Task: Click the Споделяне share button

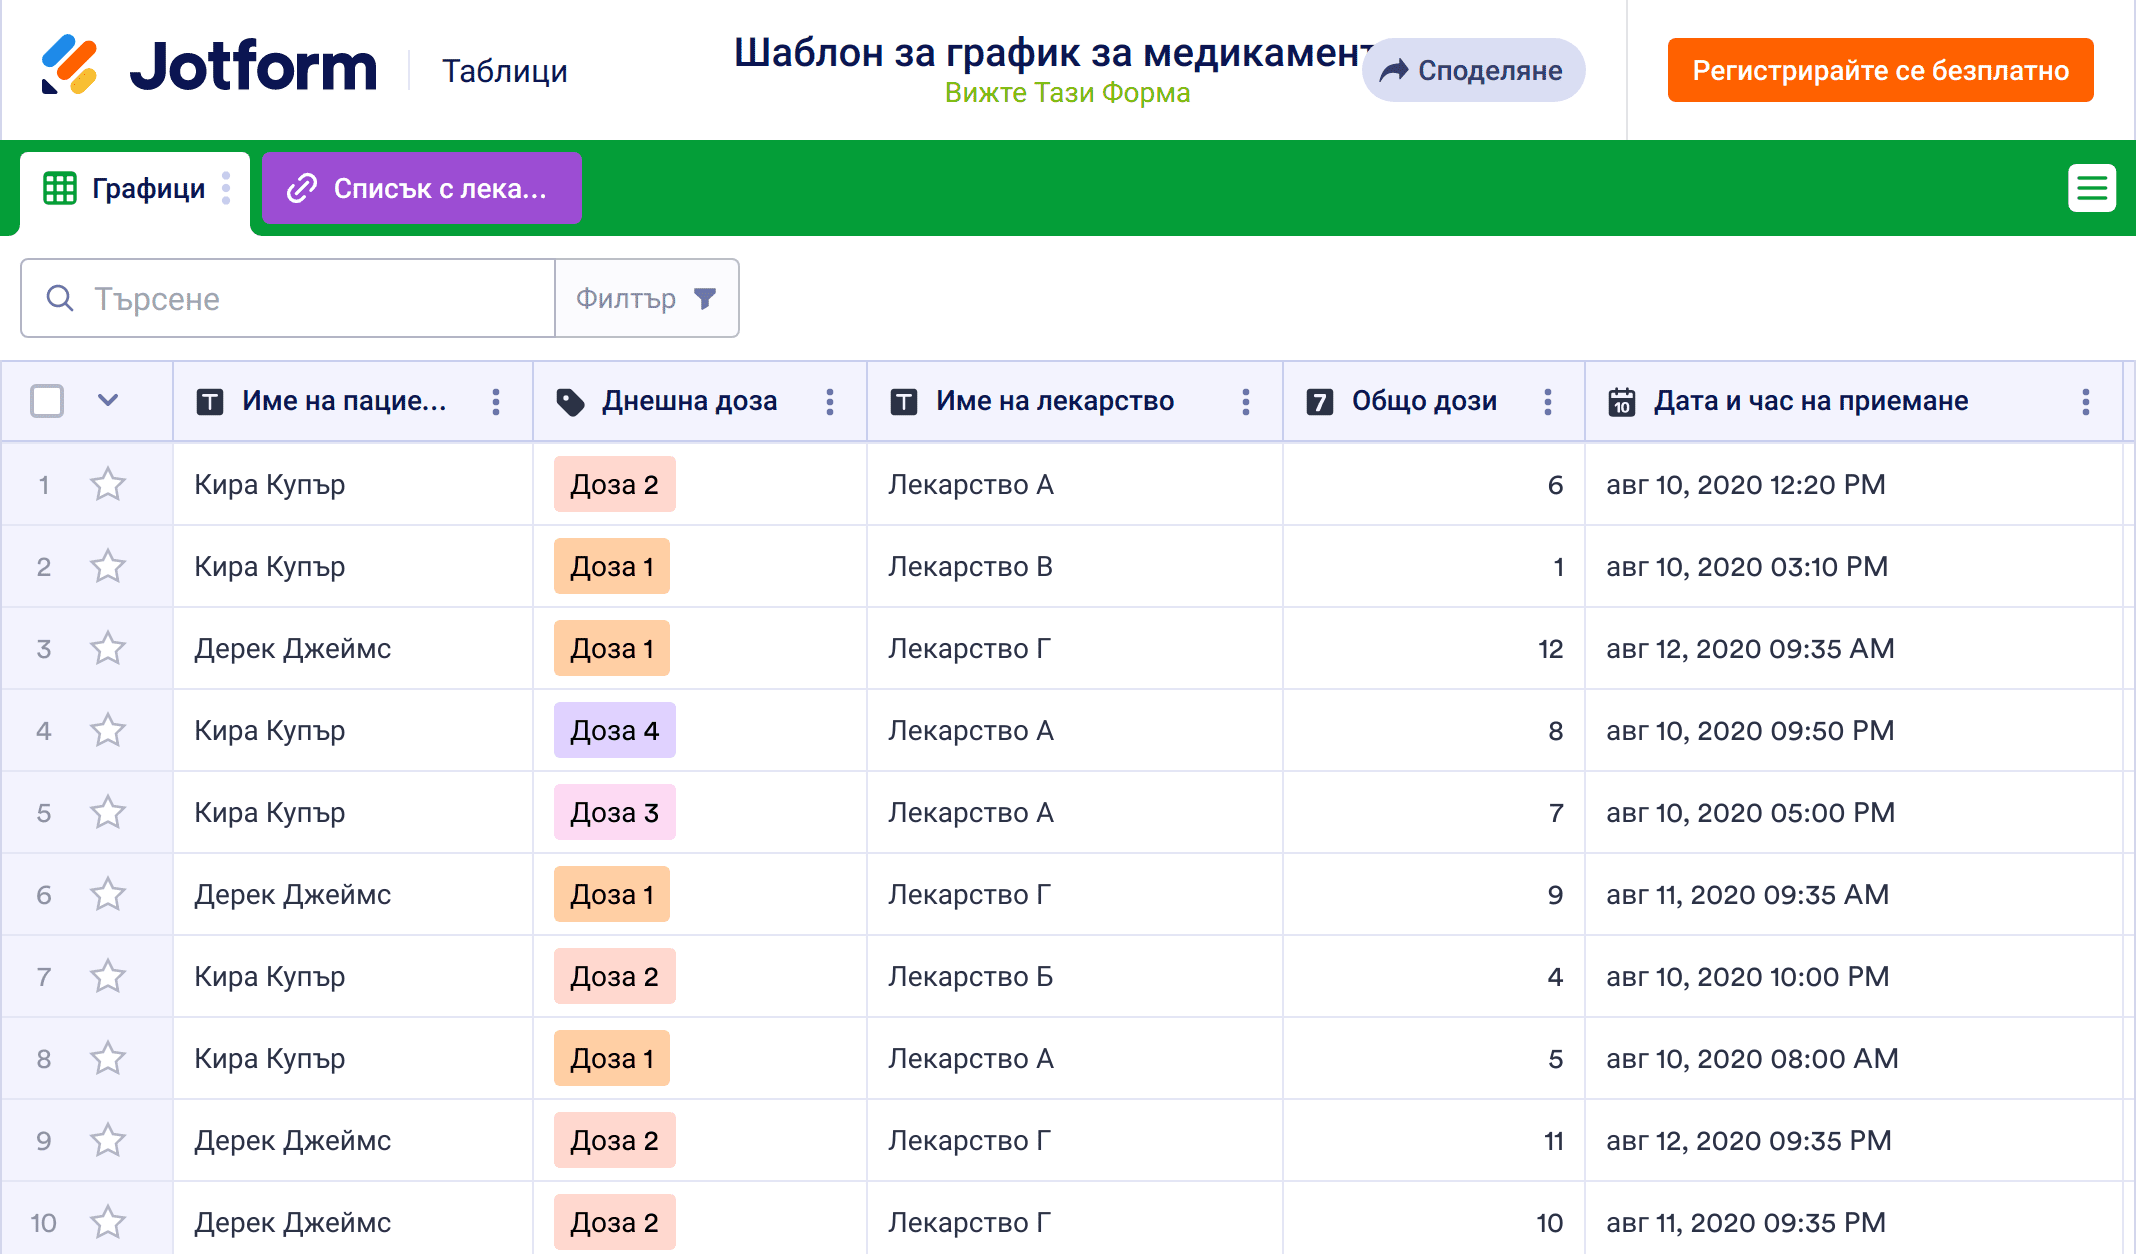Action: coord(1473,70)
